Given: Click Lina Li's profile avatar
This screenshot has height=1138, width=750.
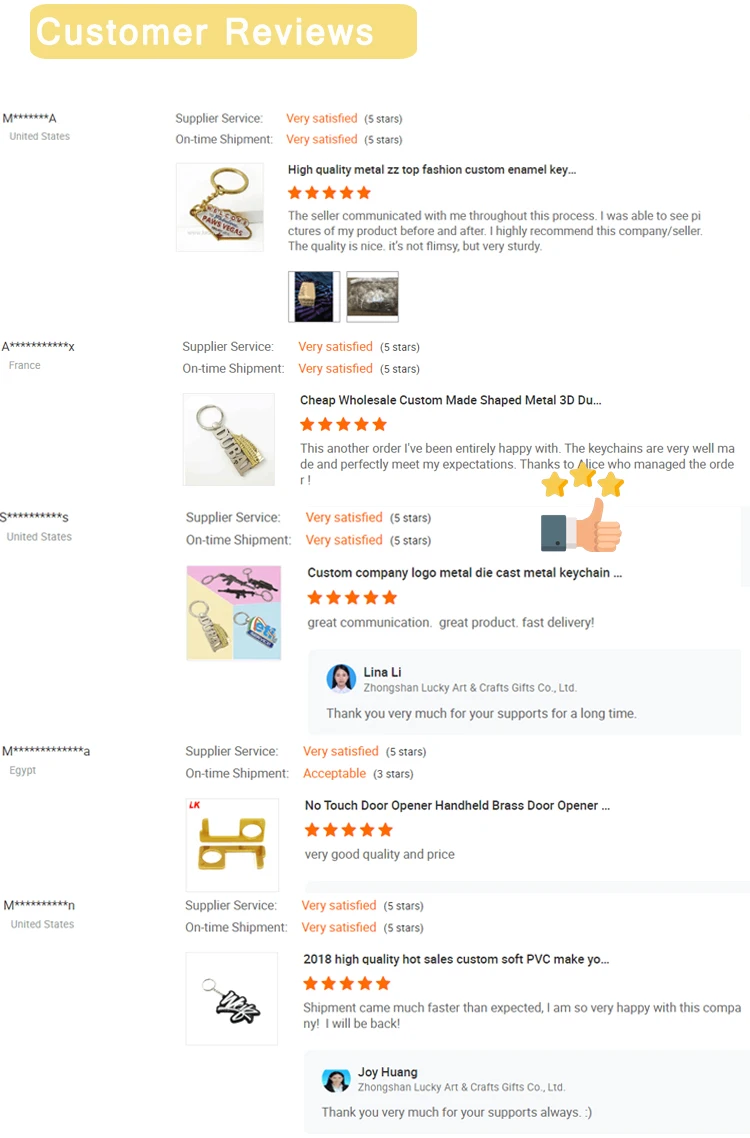Looking at the screenshot, I should [x=341, y=679].
